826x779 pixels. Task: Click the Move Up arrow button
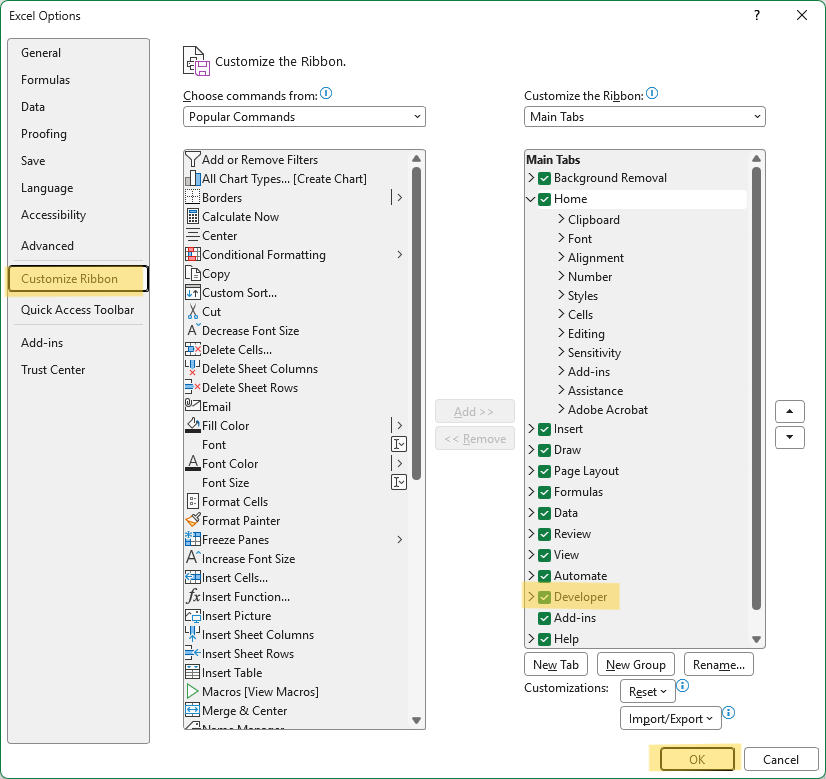coord(790,412)
